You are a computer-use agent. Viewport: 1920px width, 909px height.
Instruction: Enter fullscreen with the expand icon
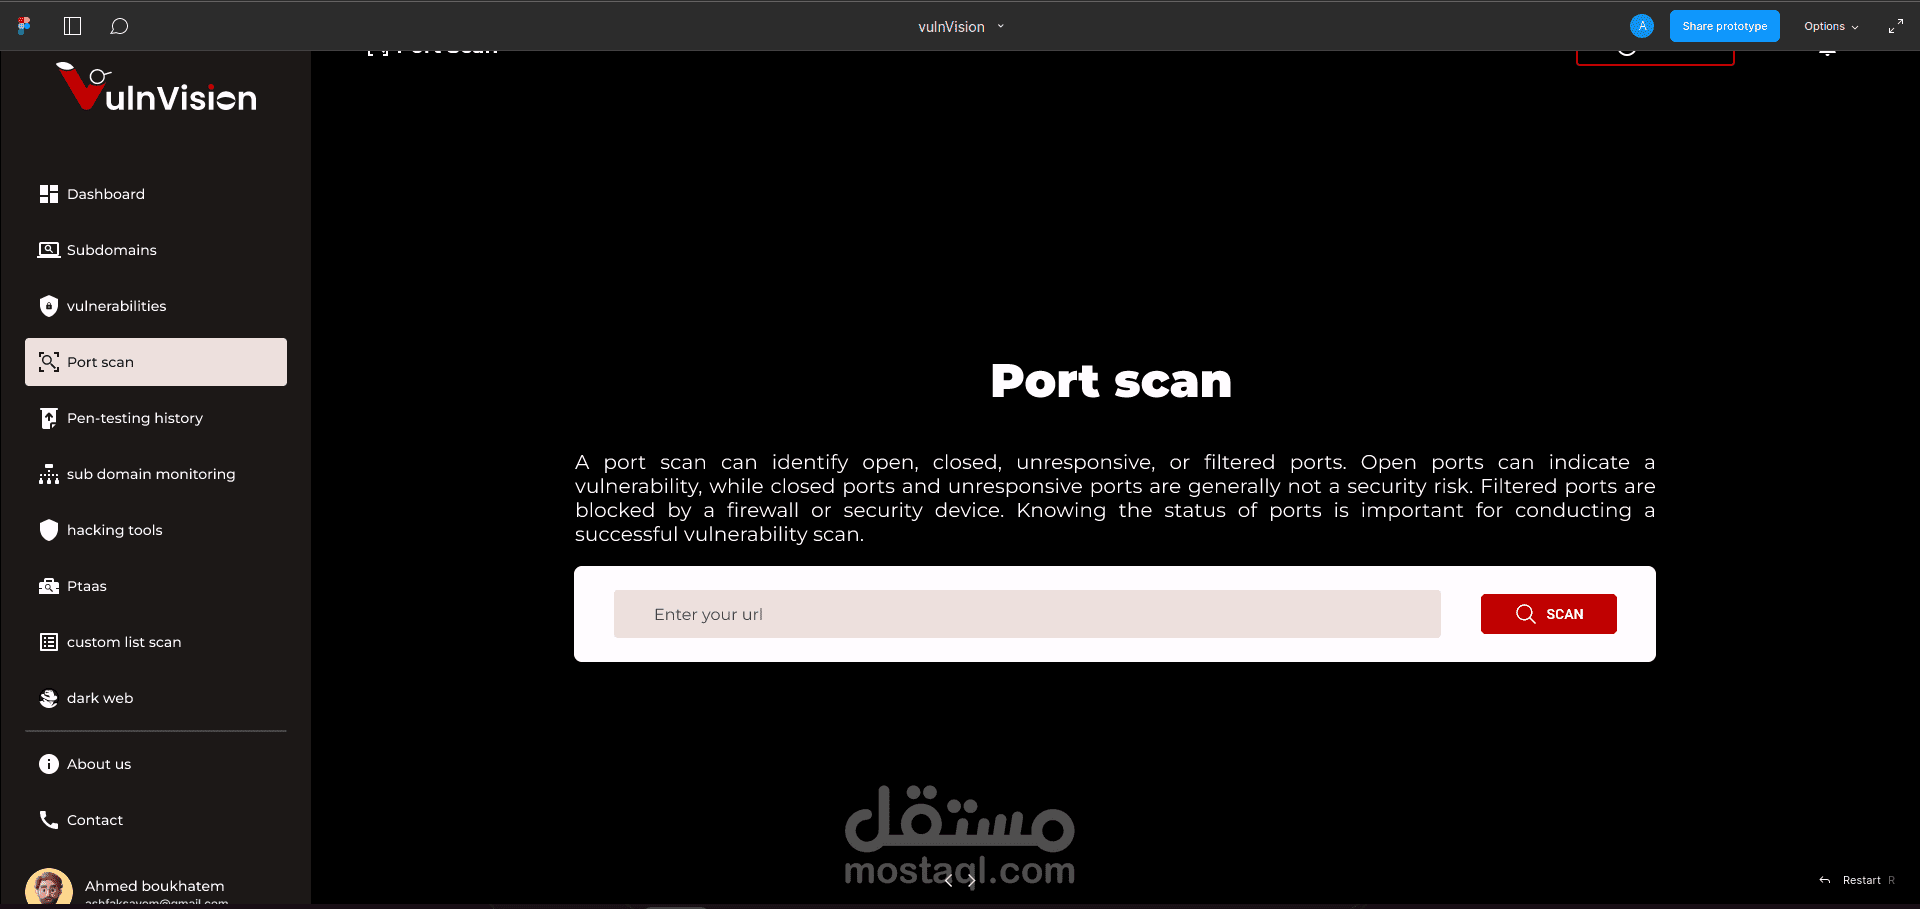coord(1895,26)
